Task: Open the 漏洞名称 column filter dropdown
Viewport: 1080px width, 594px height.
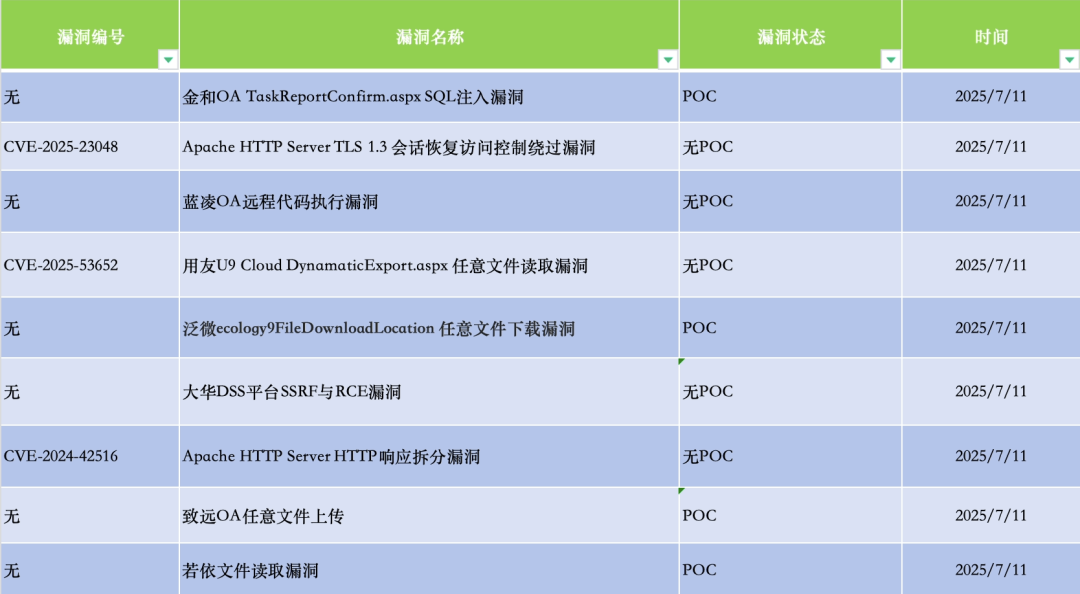Action: [x=667, y=60]
